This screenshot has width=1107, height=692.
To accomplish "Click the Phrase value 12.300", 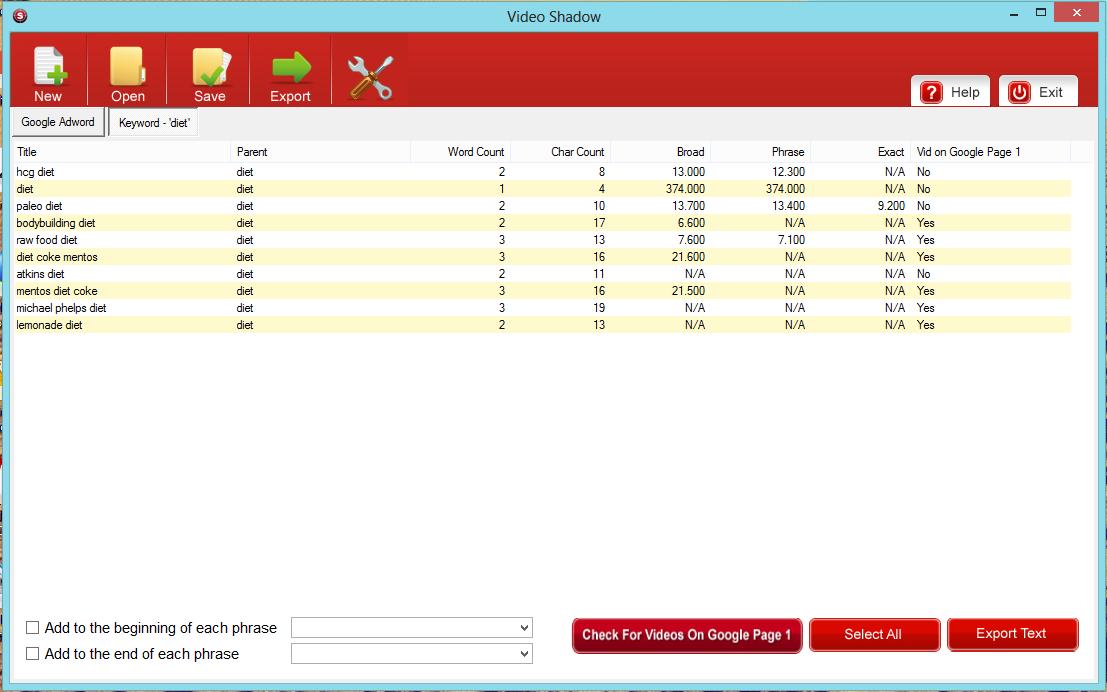I will (x=789, y=172).
